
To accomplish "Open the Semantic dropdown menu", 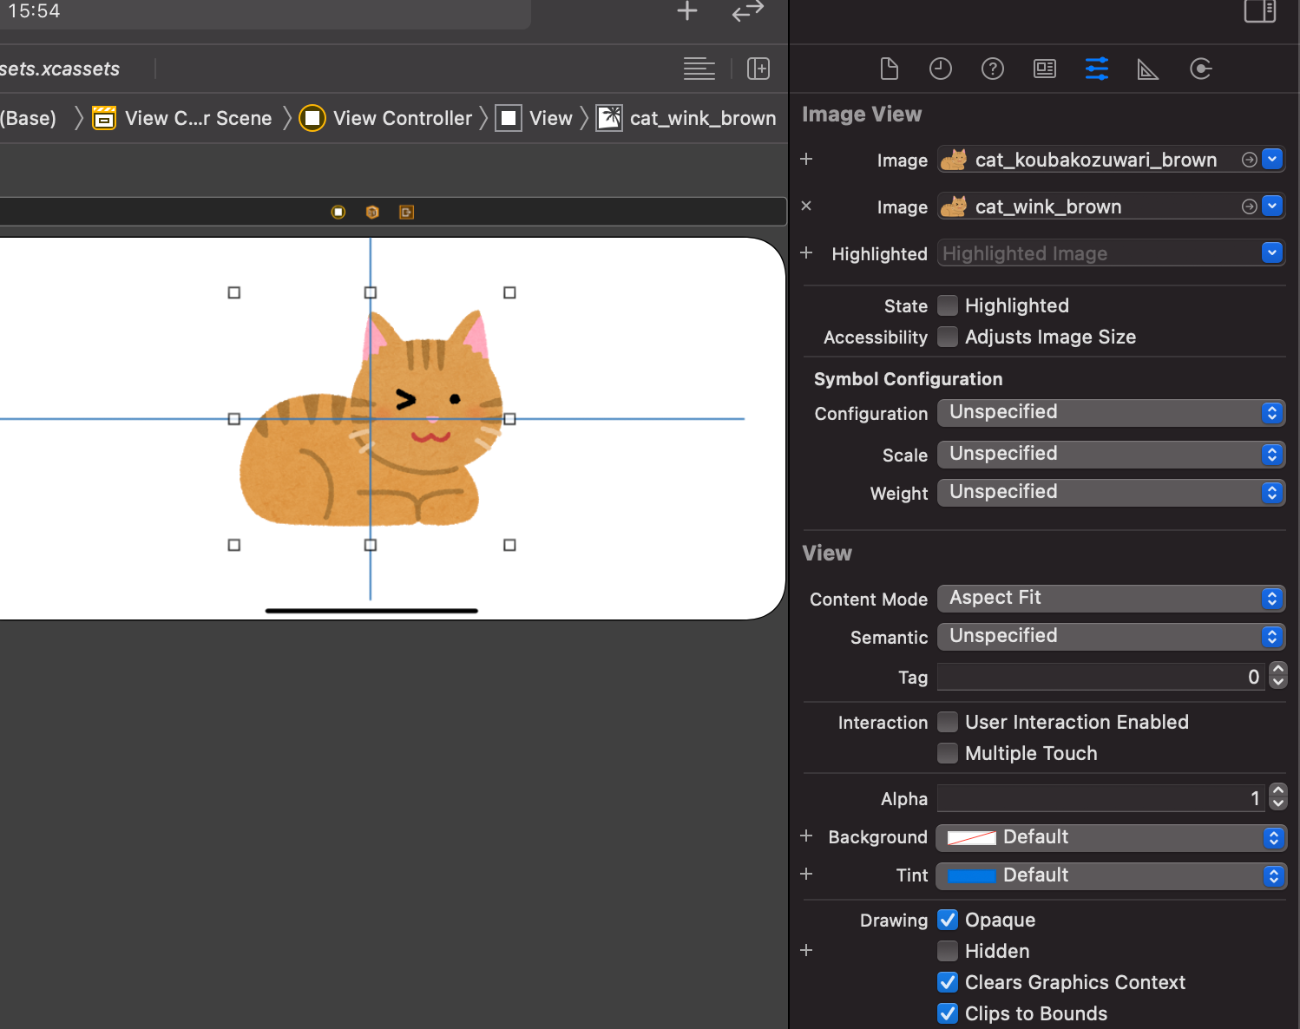I will click(x=1110, y=636).
